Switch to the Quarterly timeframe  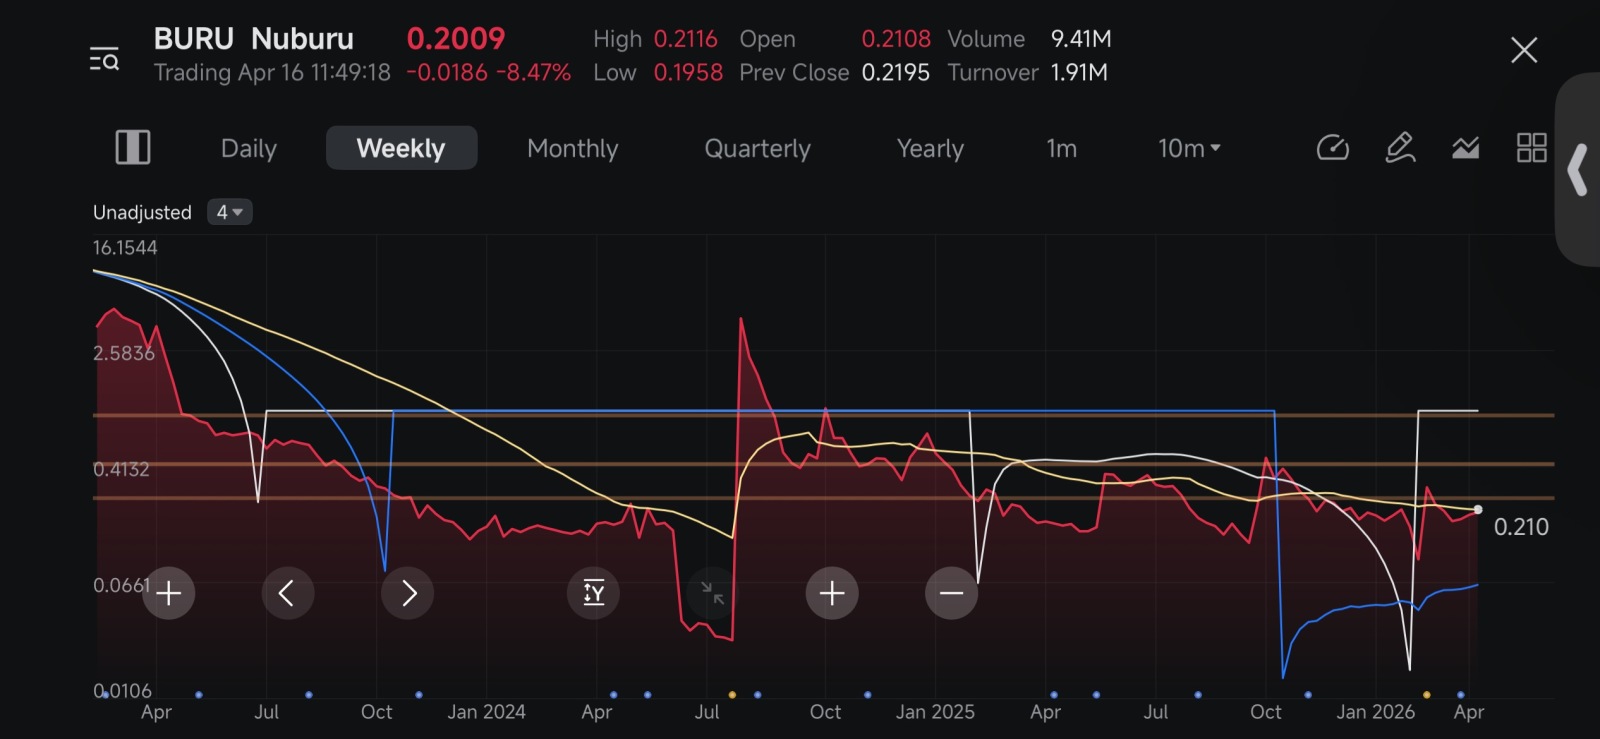click(x=757, y=148)
